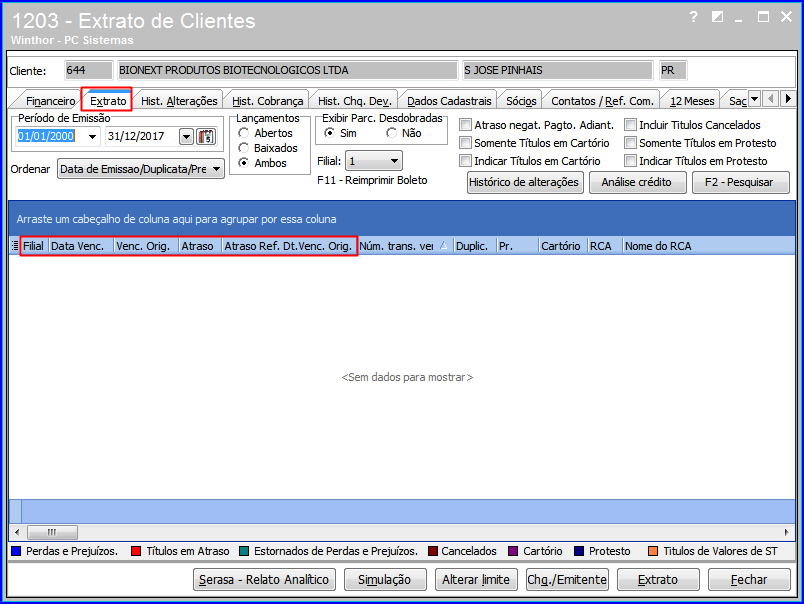Click the Atraso column header

pos(200,246)
